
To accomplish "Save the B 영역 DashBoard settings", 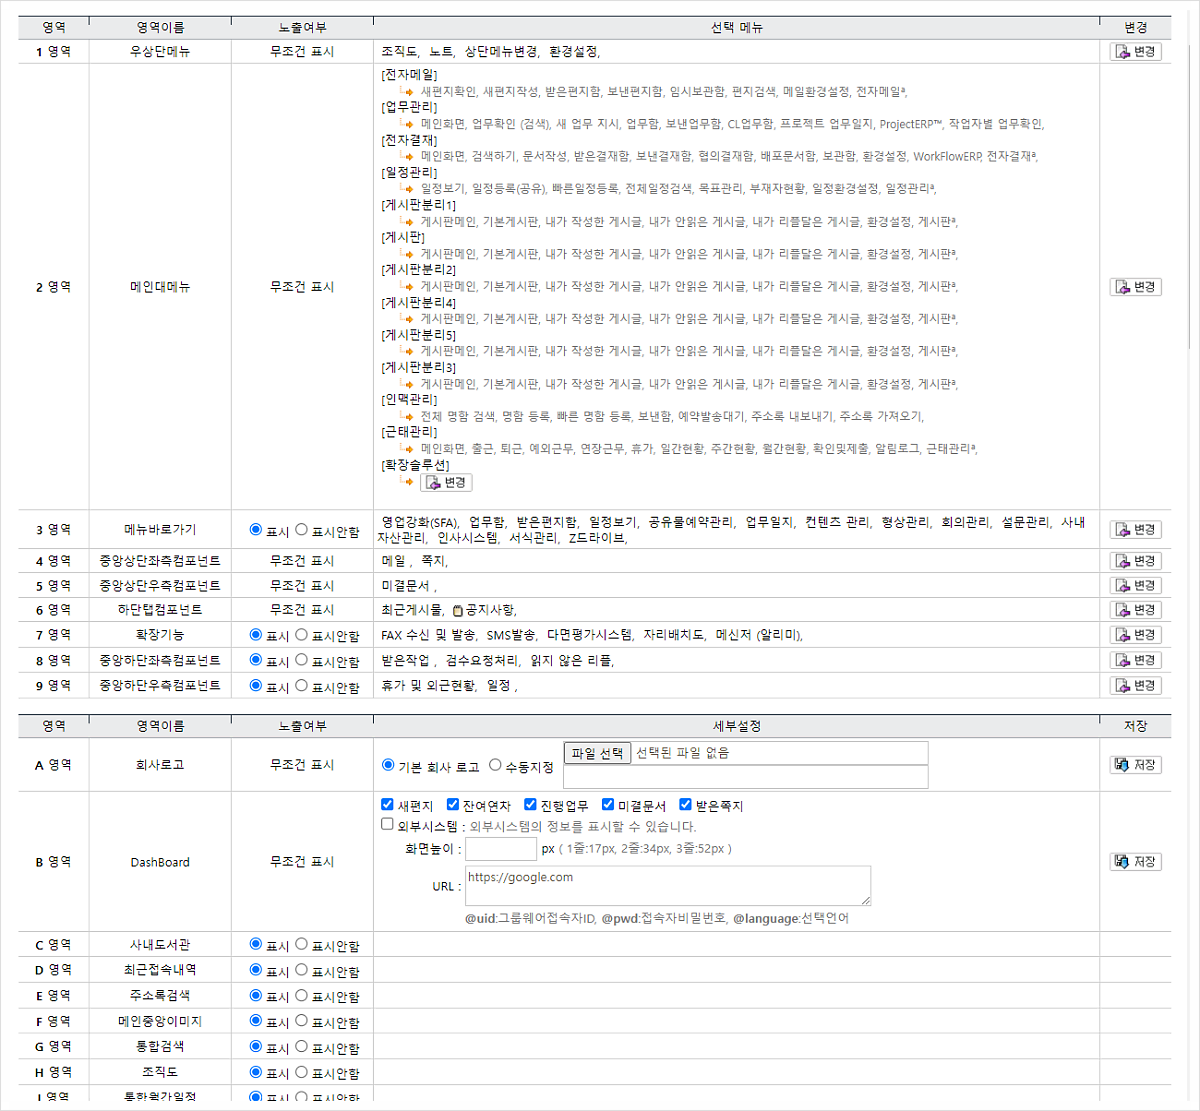I will tap(1136, 862).
